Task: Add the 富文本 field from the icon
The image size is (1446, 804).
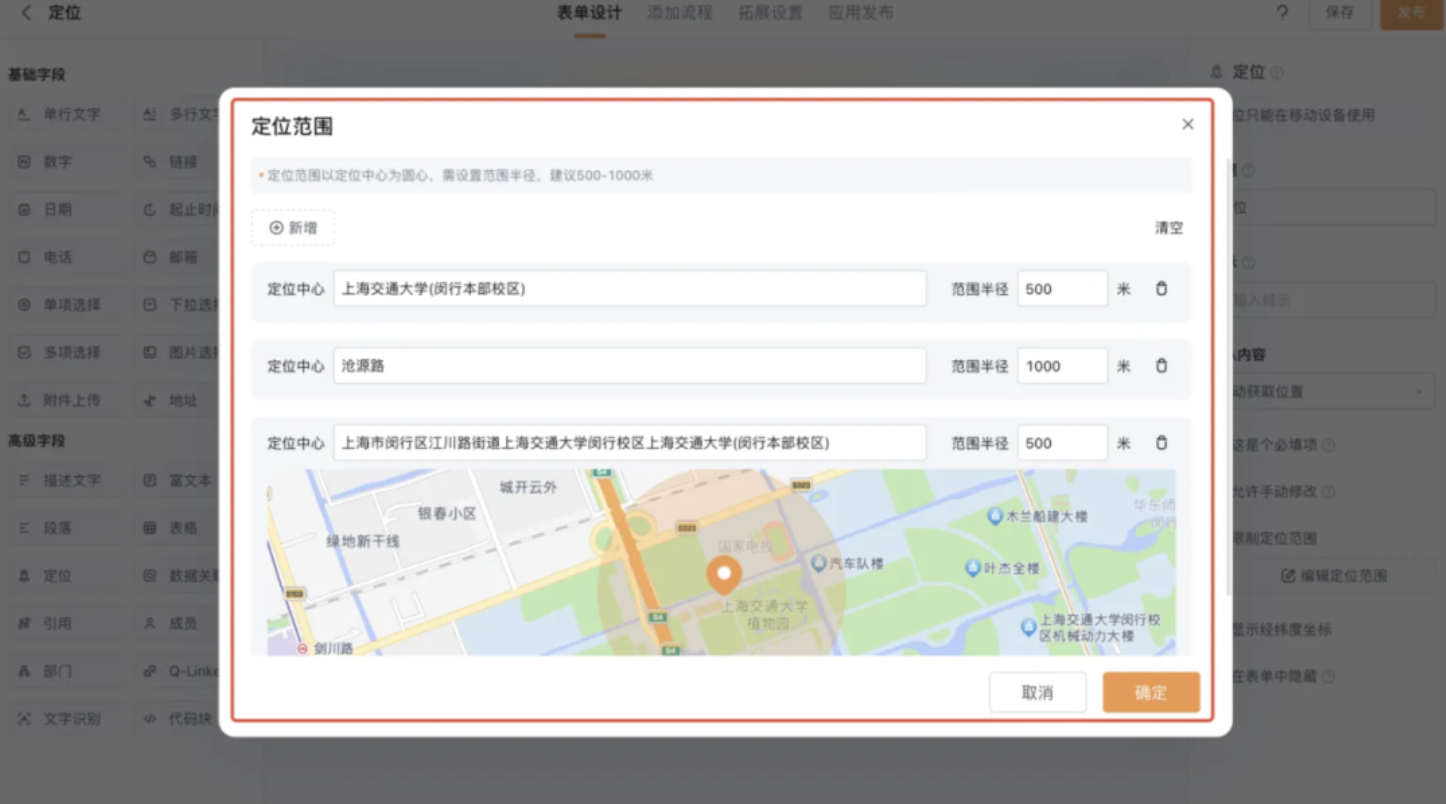Action: pyautogui.click(x=150, y=480)
